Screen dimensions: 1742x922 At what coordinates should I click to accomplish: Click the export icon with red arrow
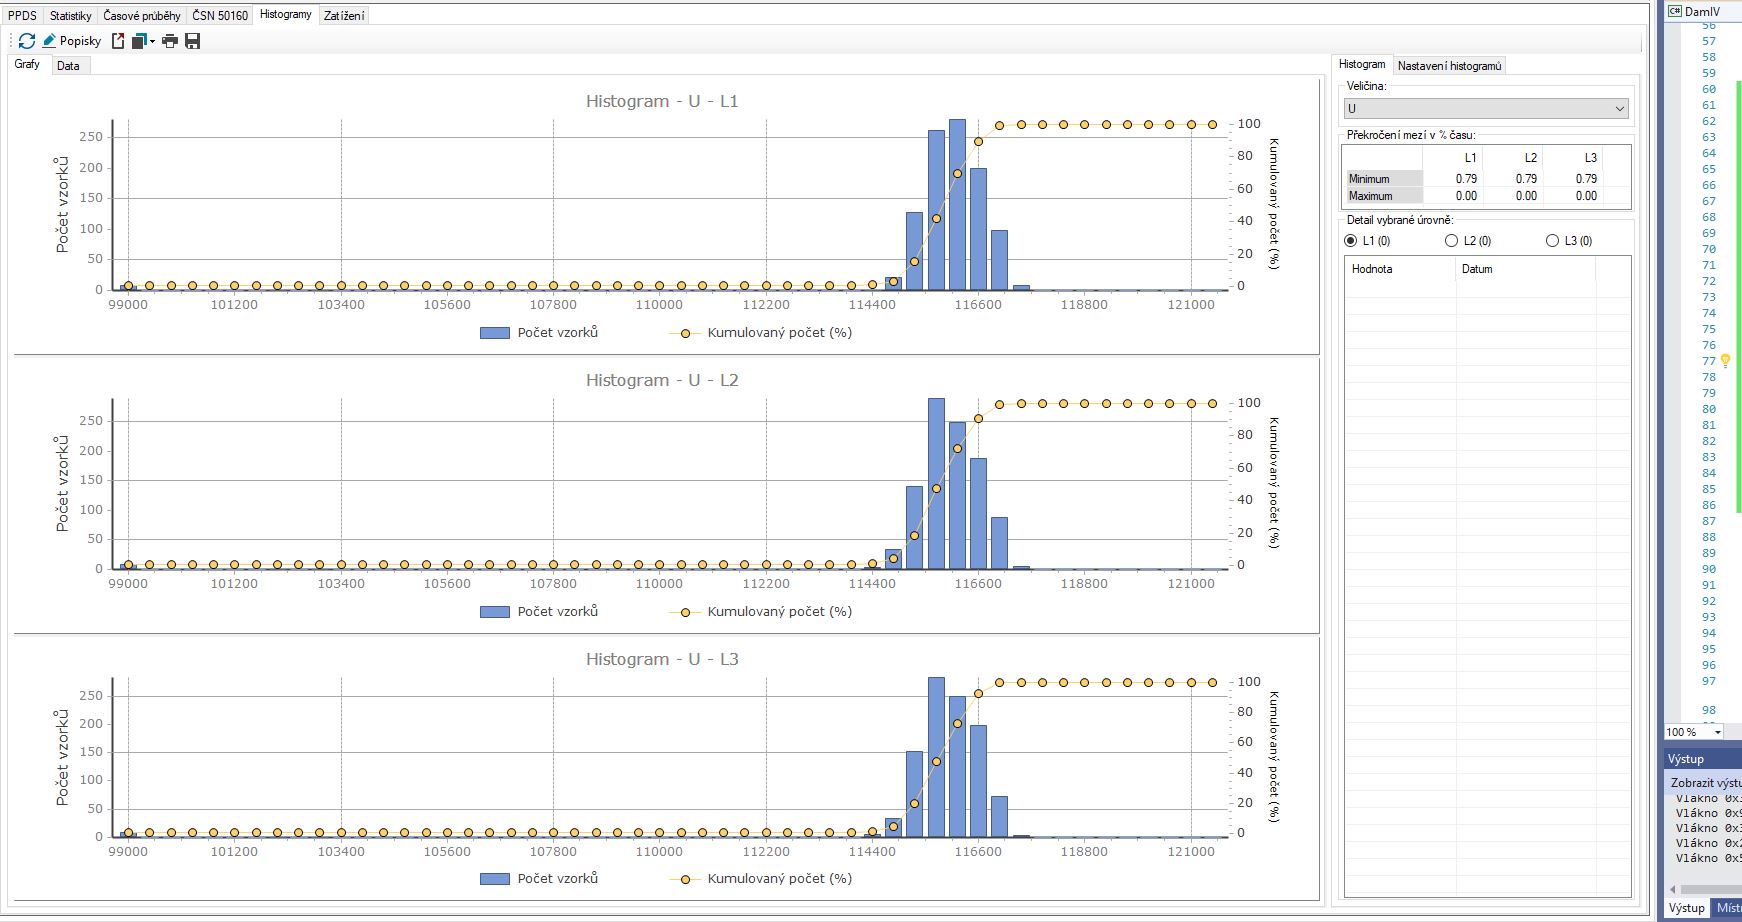118,41
